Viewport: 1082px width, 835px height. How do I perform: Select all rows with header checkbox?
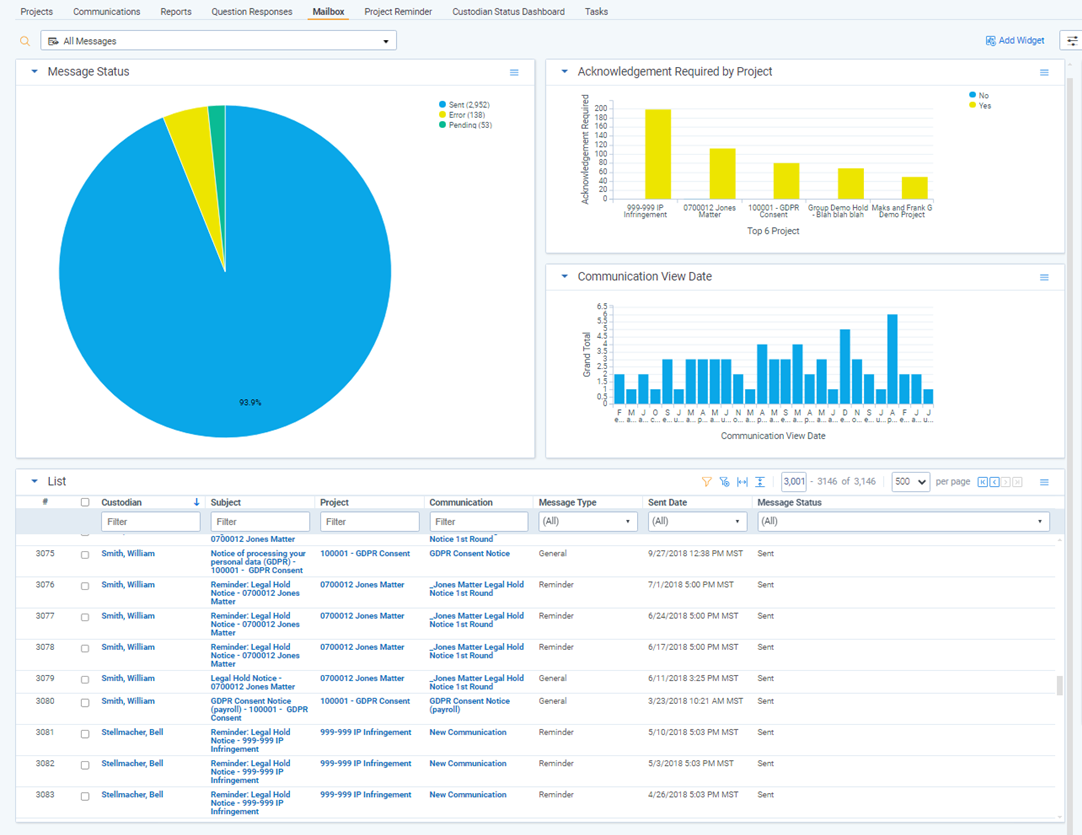tap(85, 502)
